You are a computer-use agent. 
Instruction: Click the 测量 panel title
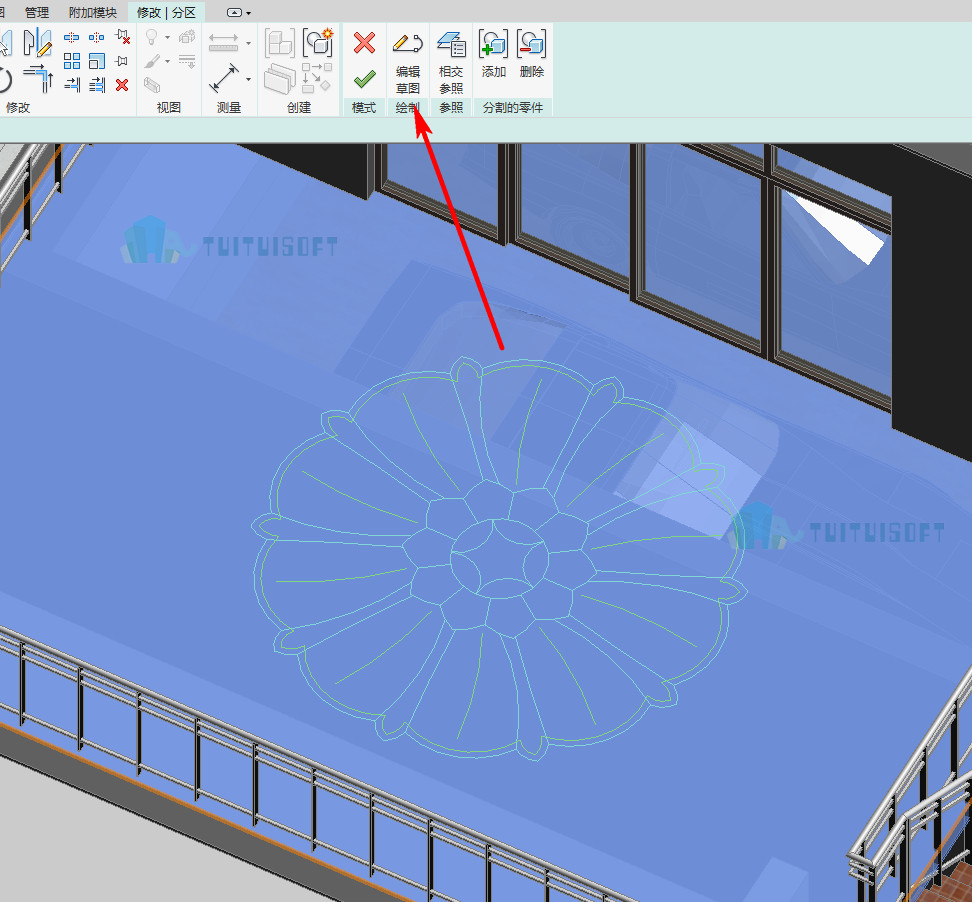[229, 108]
